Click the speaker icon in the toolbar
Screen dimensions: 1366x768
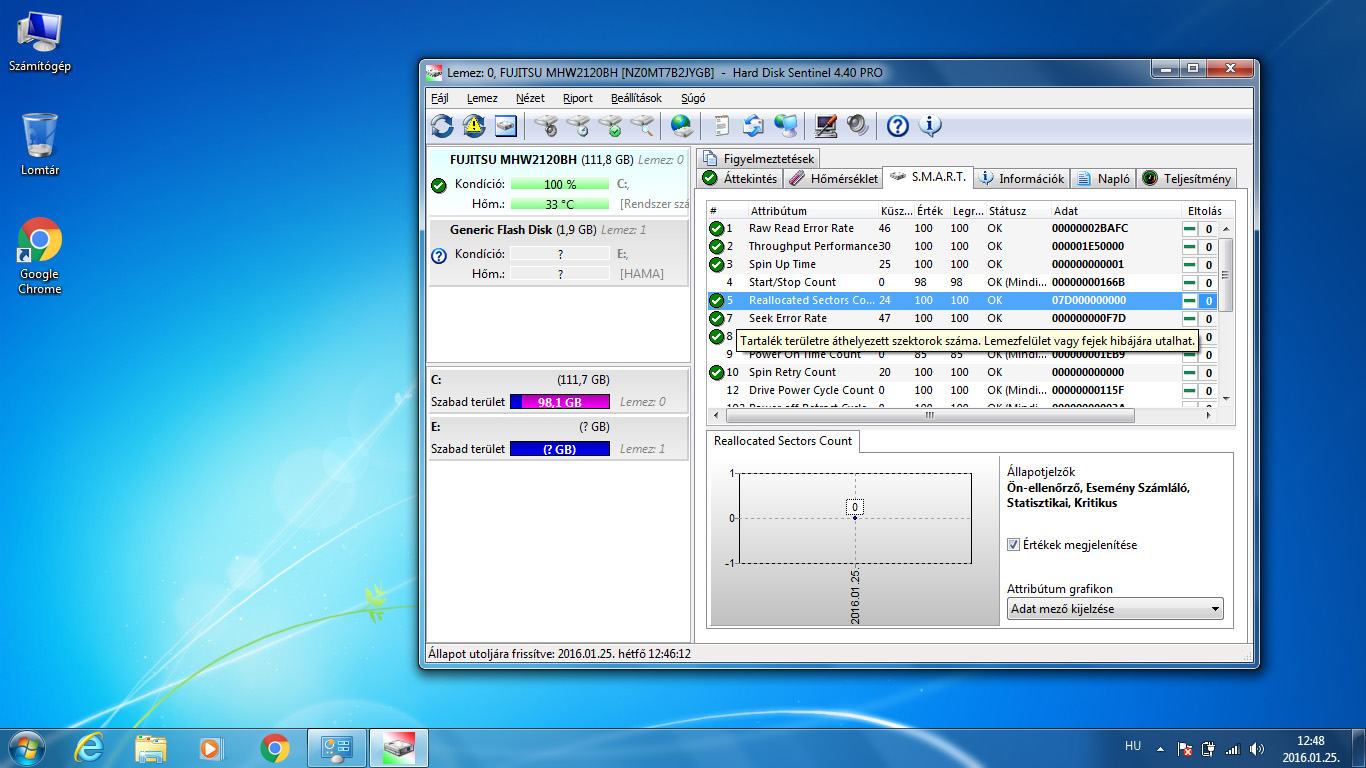coord(857,126)
